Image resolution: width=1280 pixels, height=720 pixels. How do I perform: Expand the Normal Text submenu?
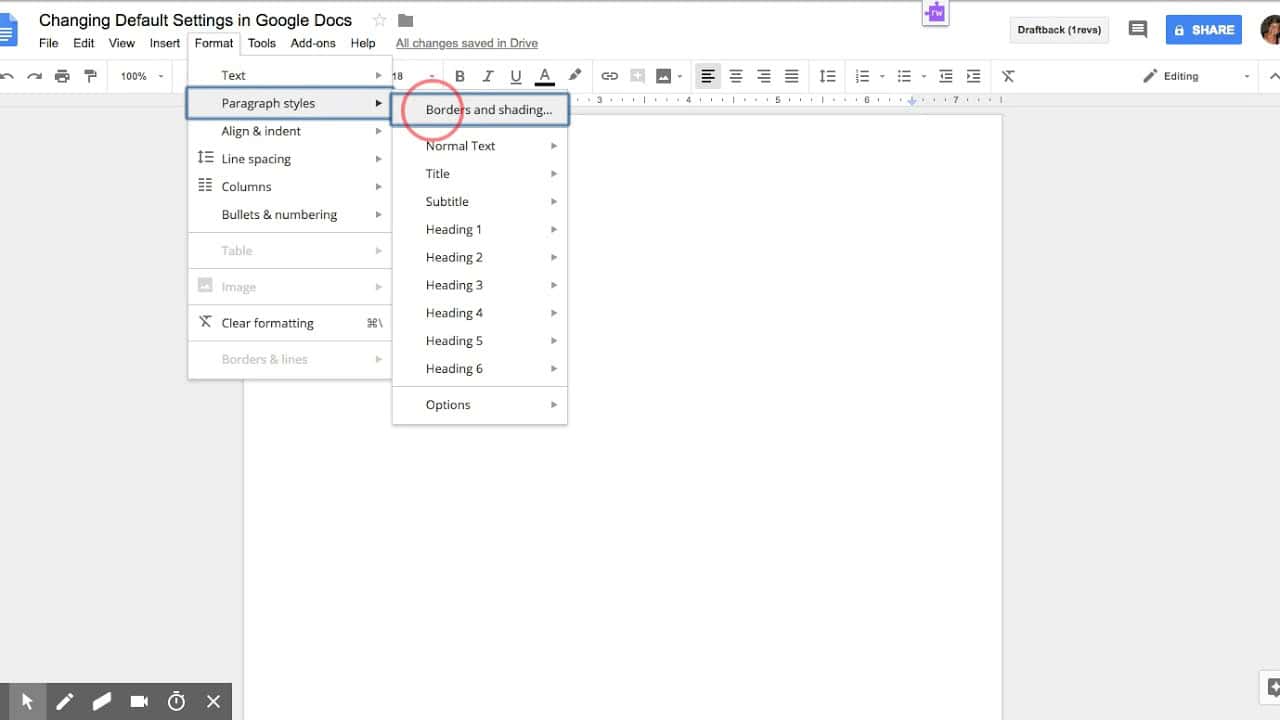pyautogui.click(x=480, y=146)
